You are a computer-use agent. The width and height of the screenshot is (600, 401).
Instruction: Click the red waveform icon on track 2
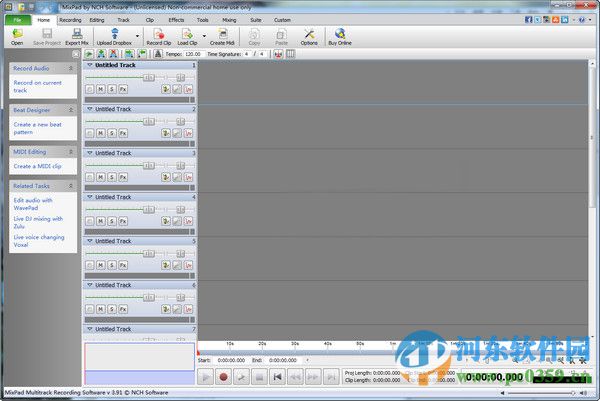(x=188, y=133)
